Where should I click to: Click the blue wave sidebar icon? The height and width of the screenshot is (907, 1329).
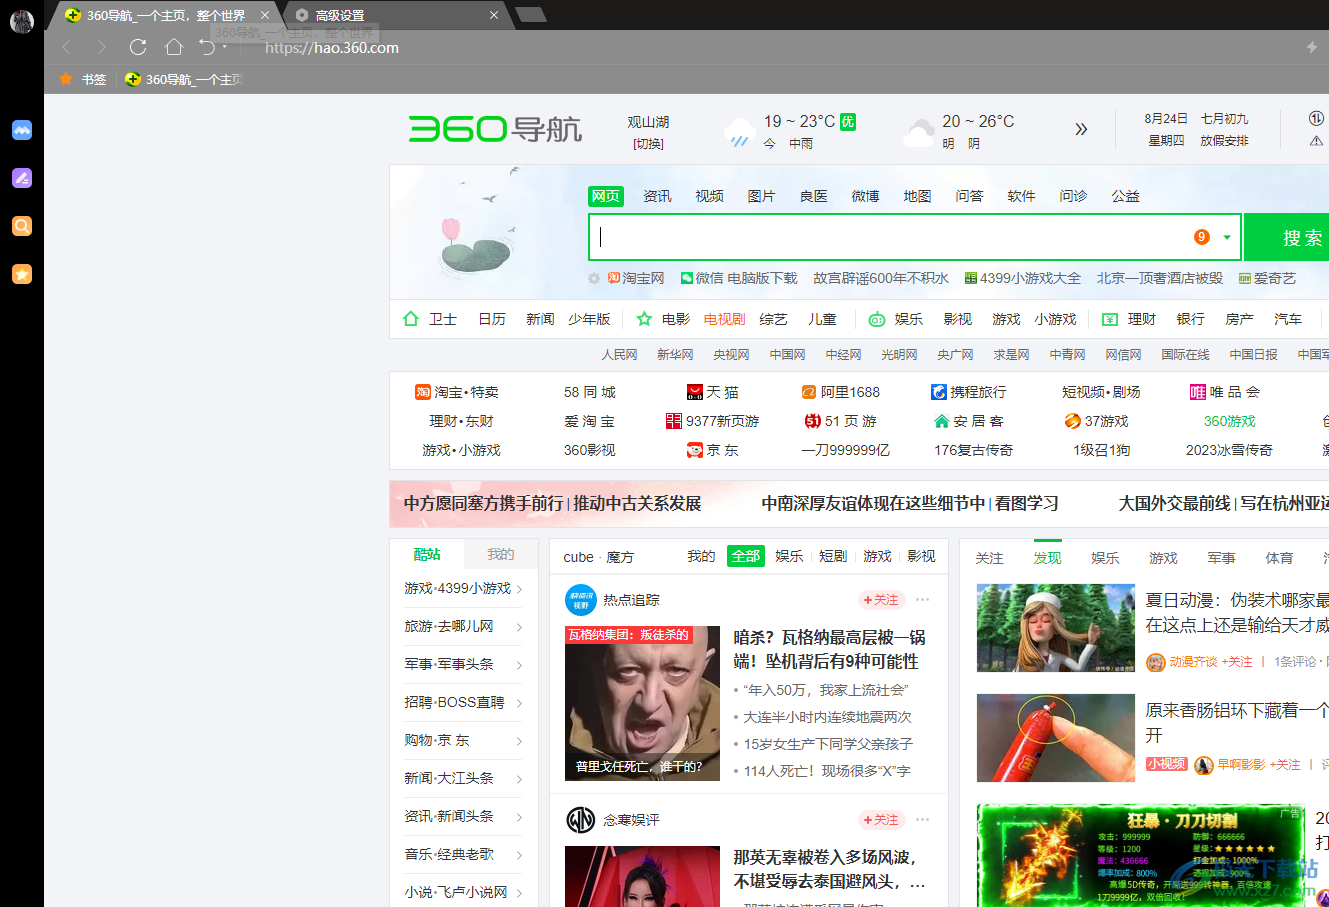coord(22,130)
